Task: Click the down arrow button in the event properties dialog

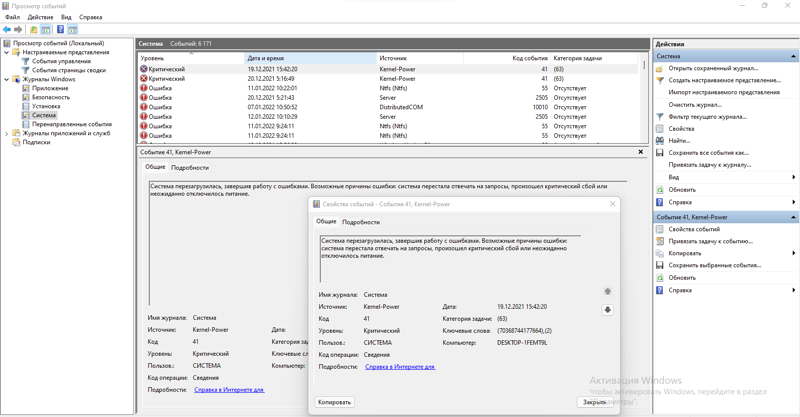Action: point(608,310)
